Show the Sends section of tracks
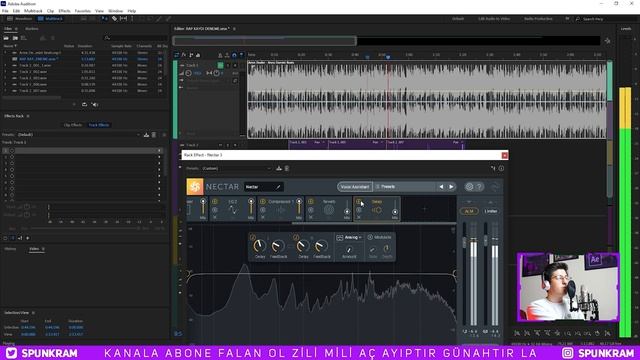The image size is (640, 360). pos(191,55)
